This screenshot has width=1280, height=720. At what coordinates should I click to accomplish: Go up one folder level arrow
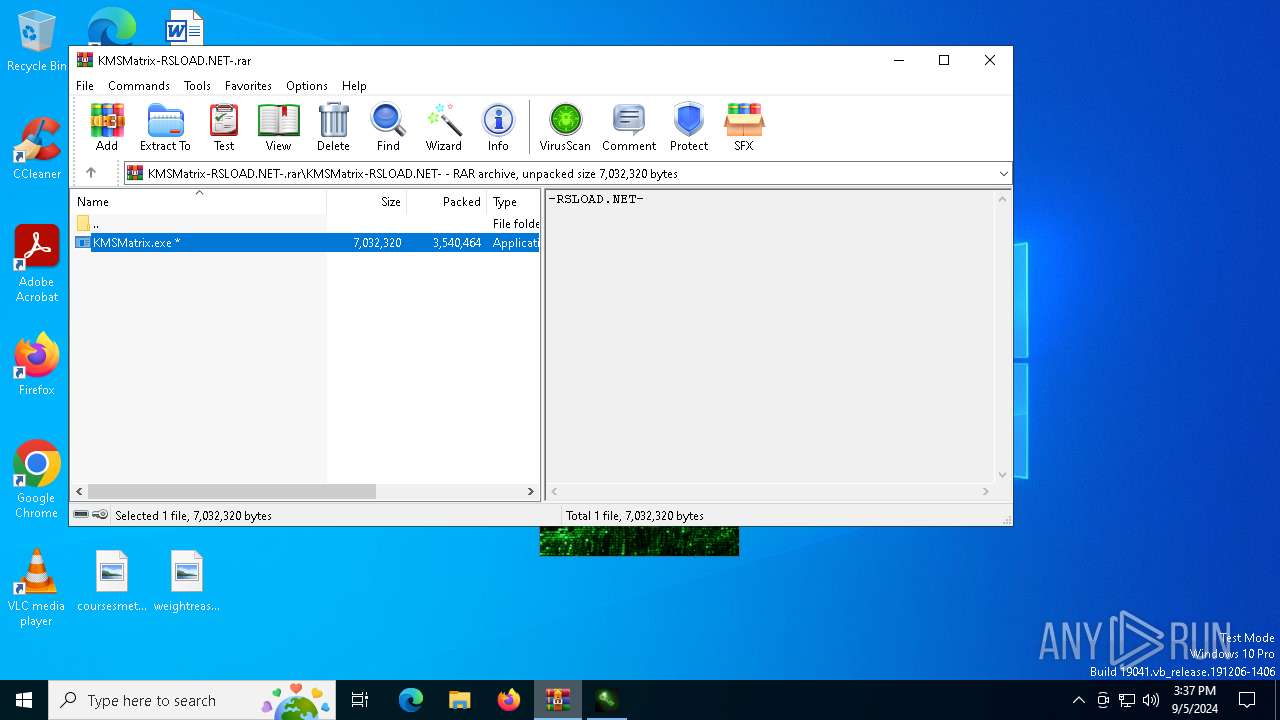[x=91, y=173]
